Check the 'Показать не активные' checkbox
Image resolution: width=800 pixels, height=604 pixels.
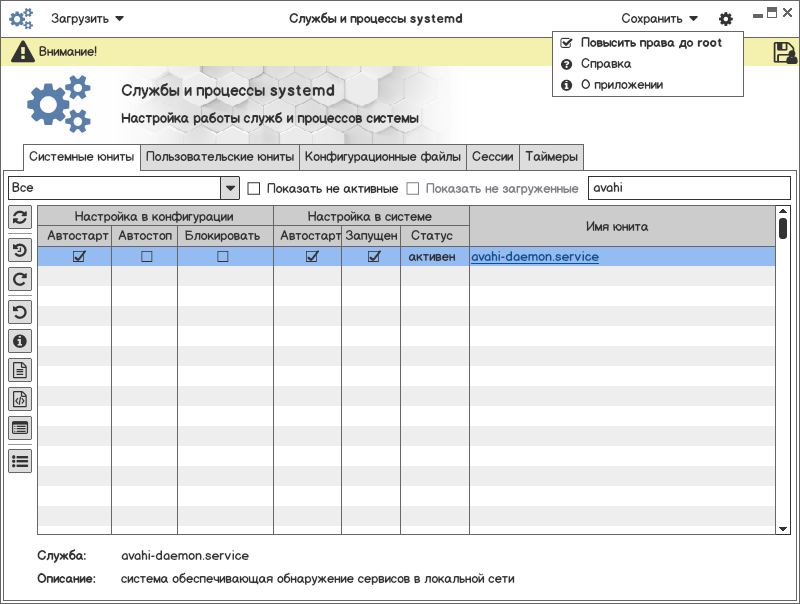tap(254, 189)
